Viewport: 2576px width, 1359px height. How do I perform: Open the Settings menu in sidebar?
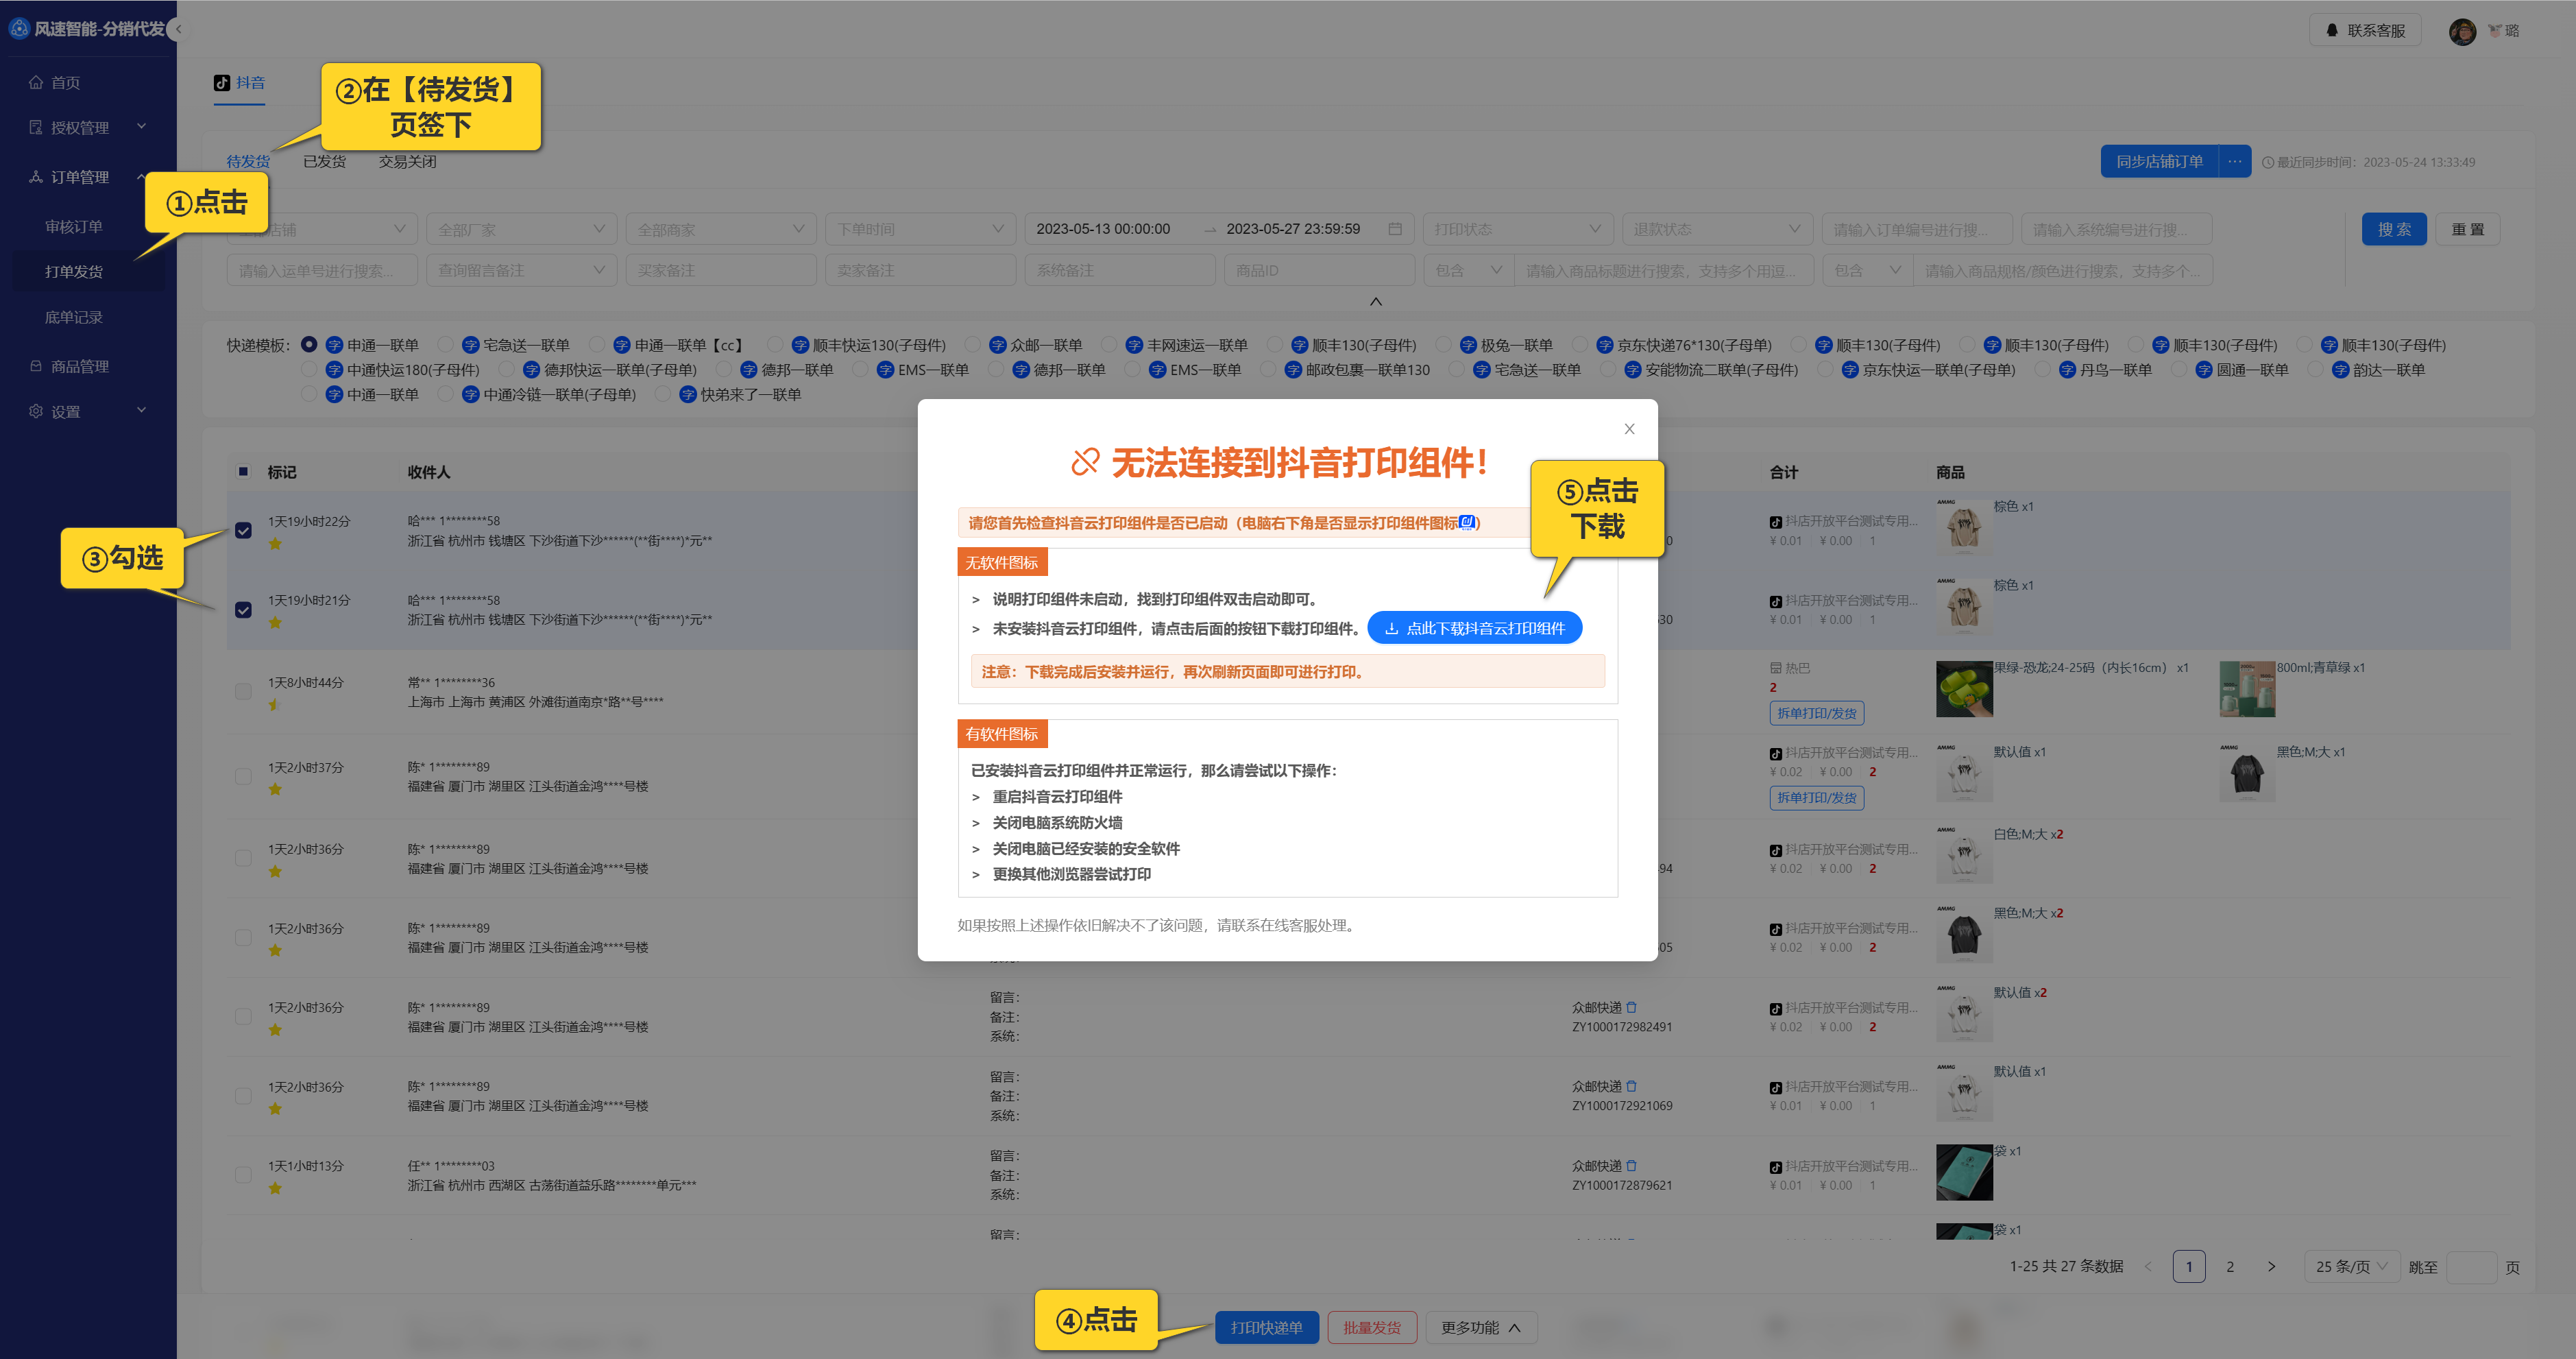click(x=66, y=411)
